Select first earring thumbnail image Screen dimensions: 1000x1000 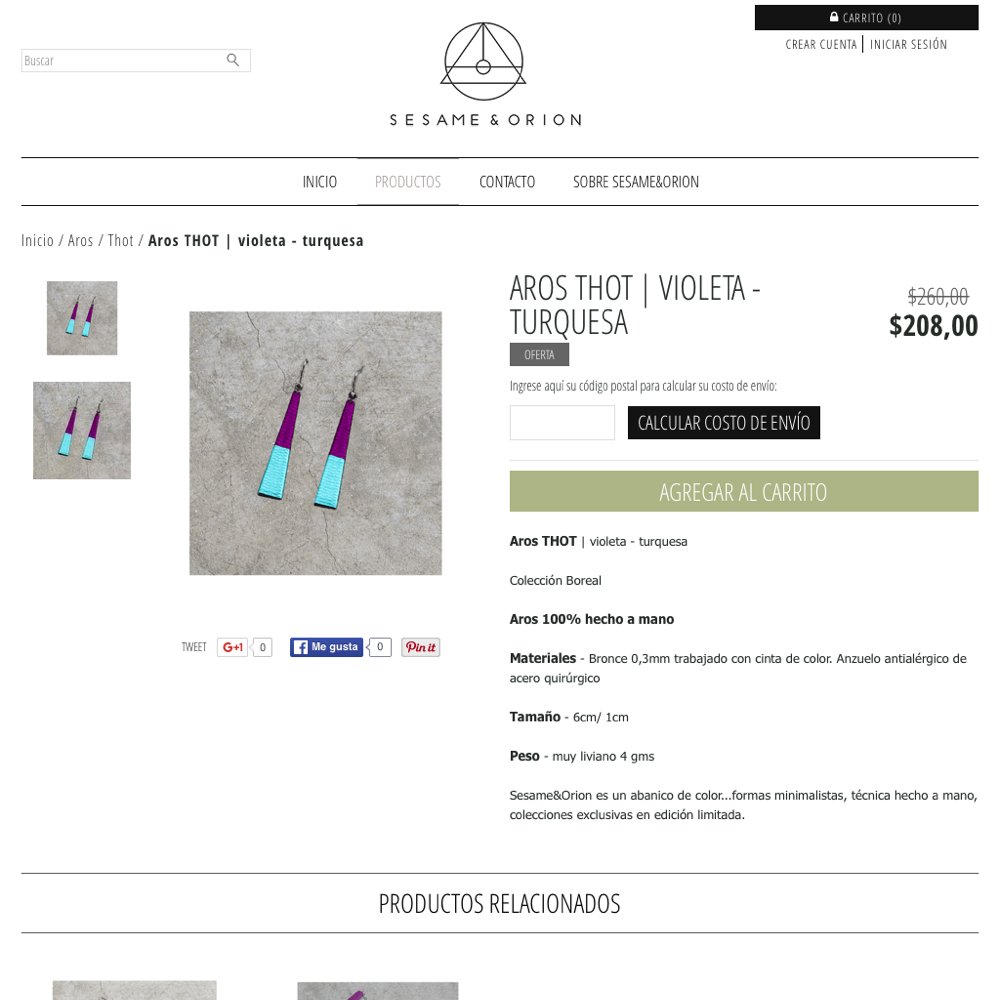(x=82, y=318)
